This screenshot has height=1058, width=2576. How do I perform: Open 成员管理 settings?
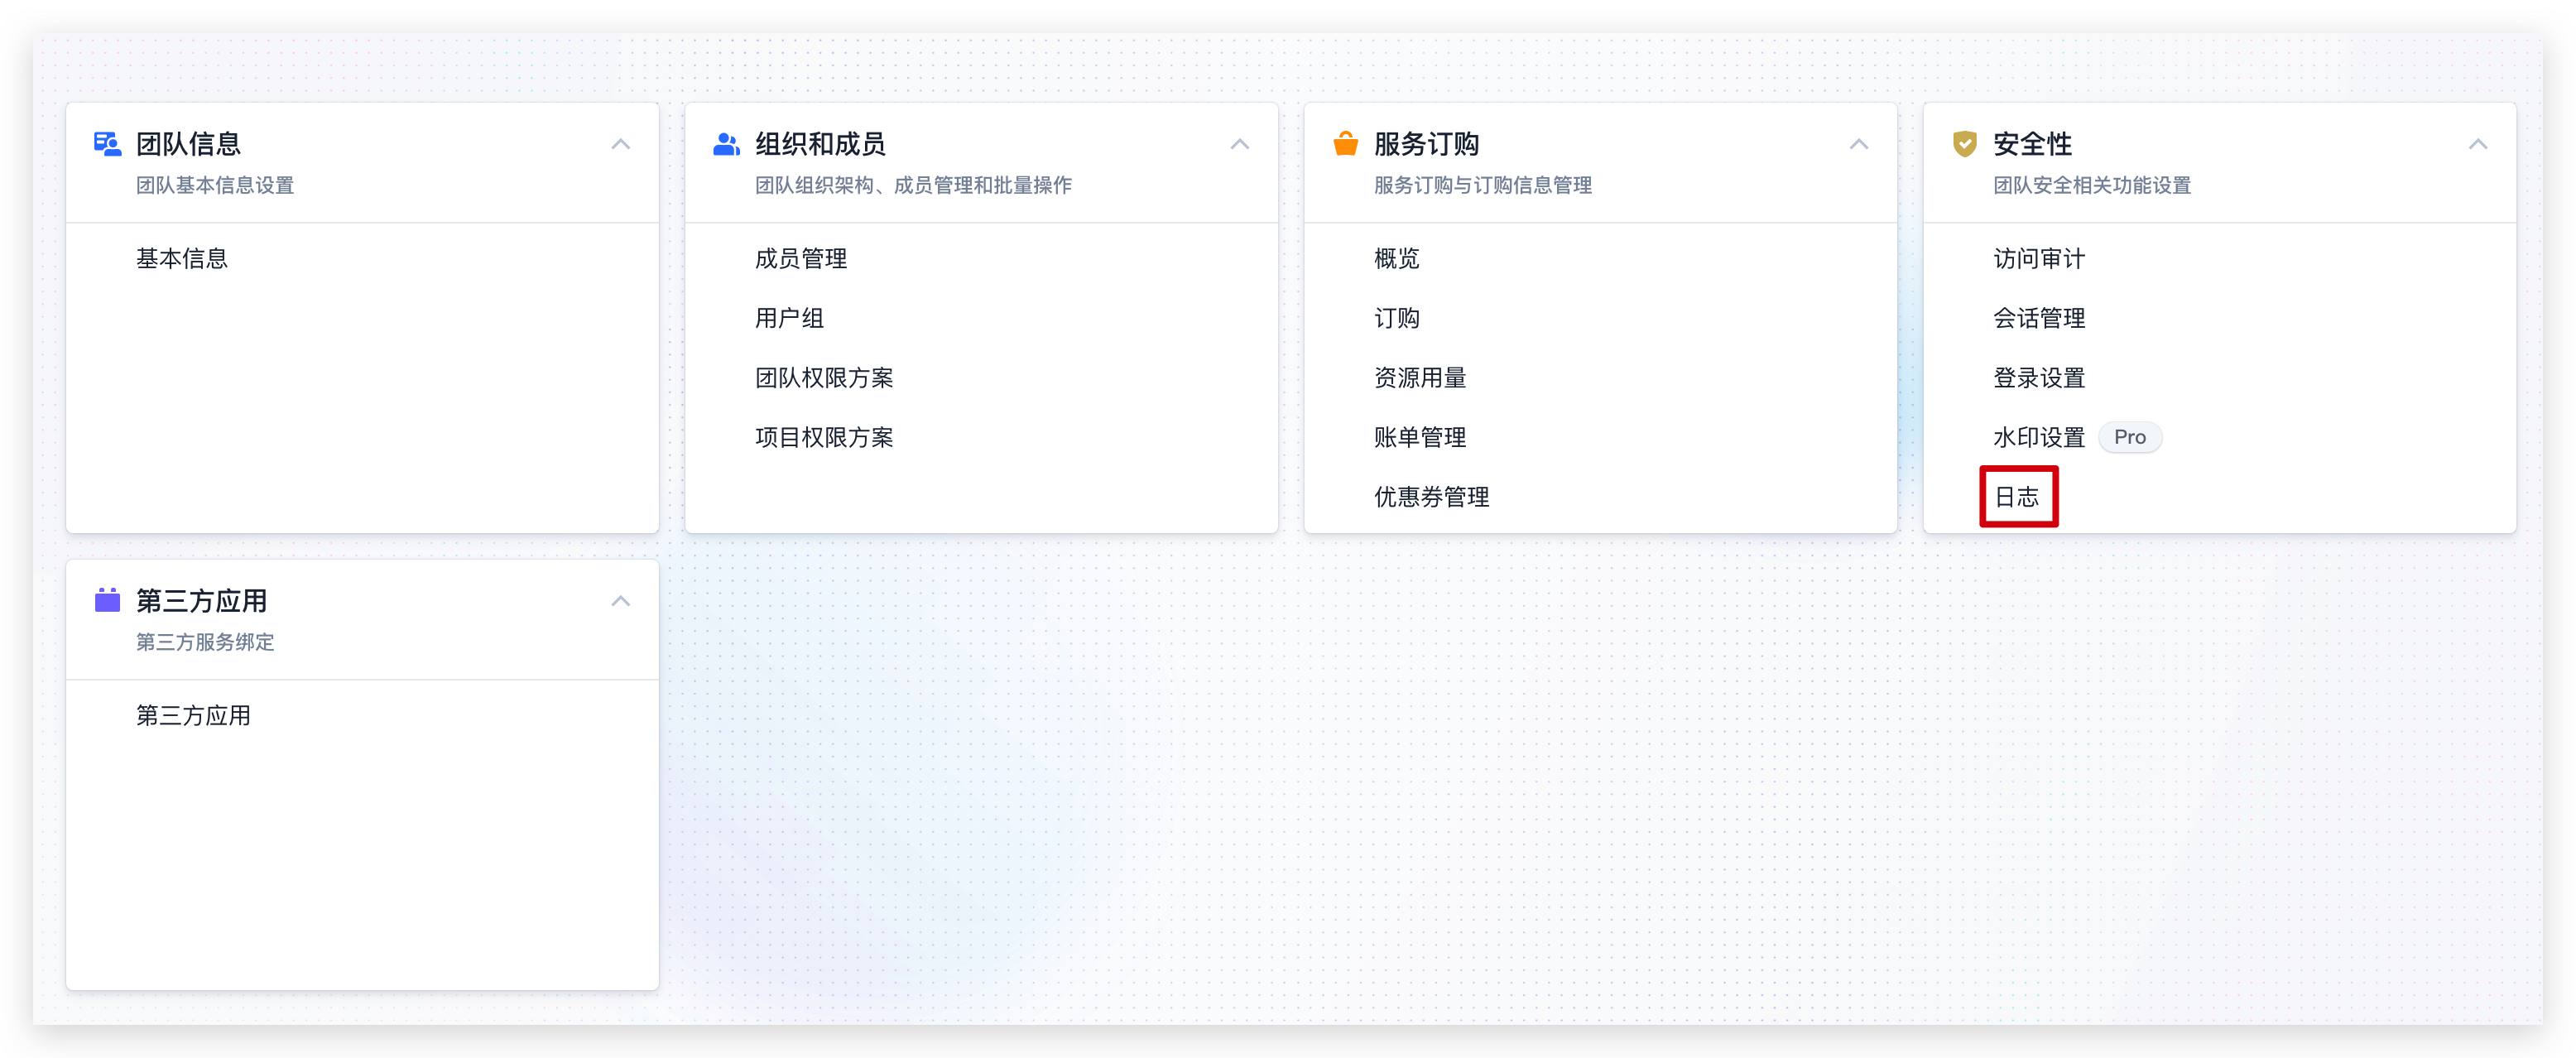pyautogui.click(x=801, y=258)
